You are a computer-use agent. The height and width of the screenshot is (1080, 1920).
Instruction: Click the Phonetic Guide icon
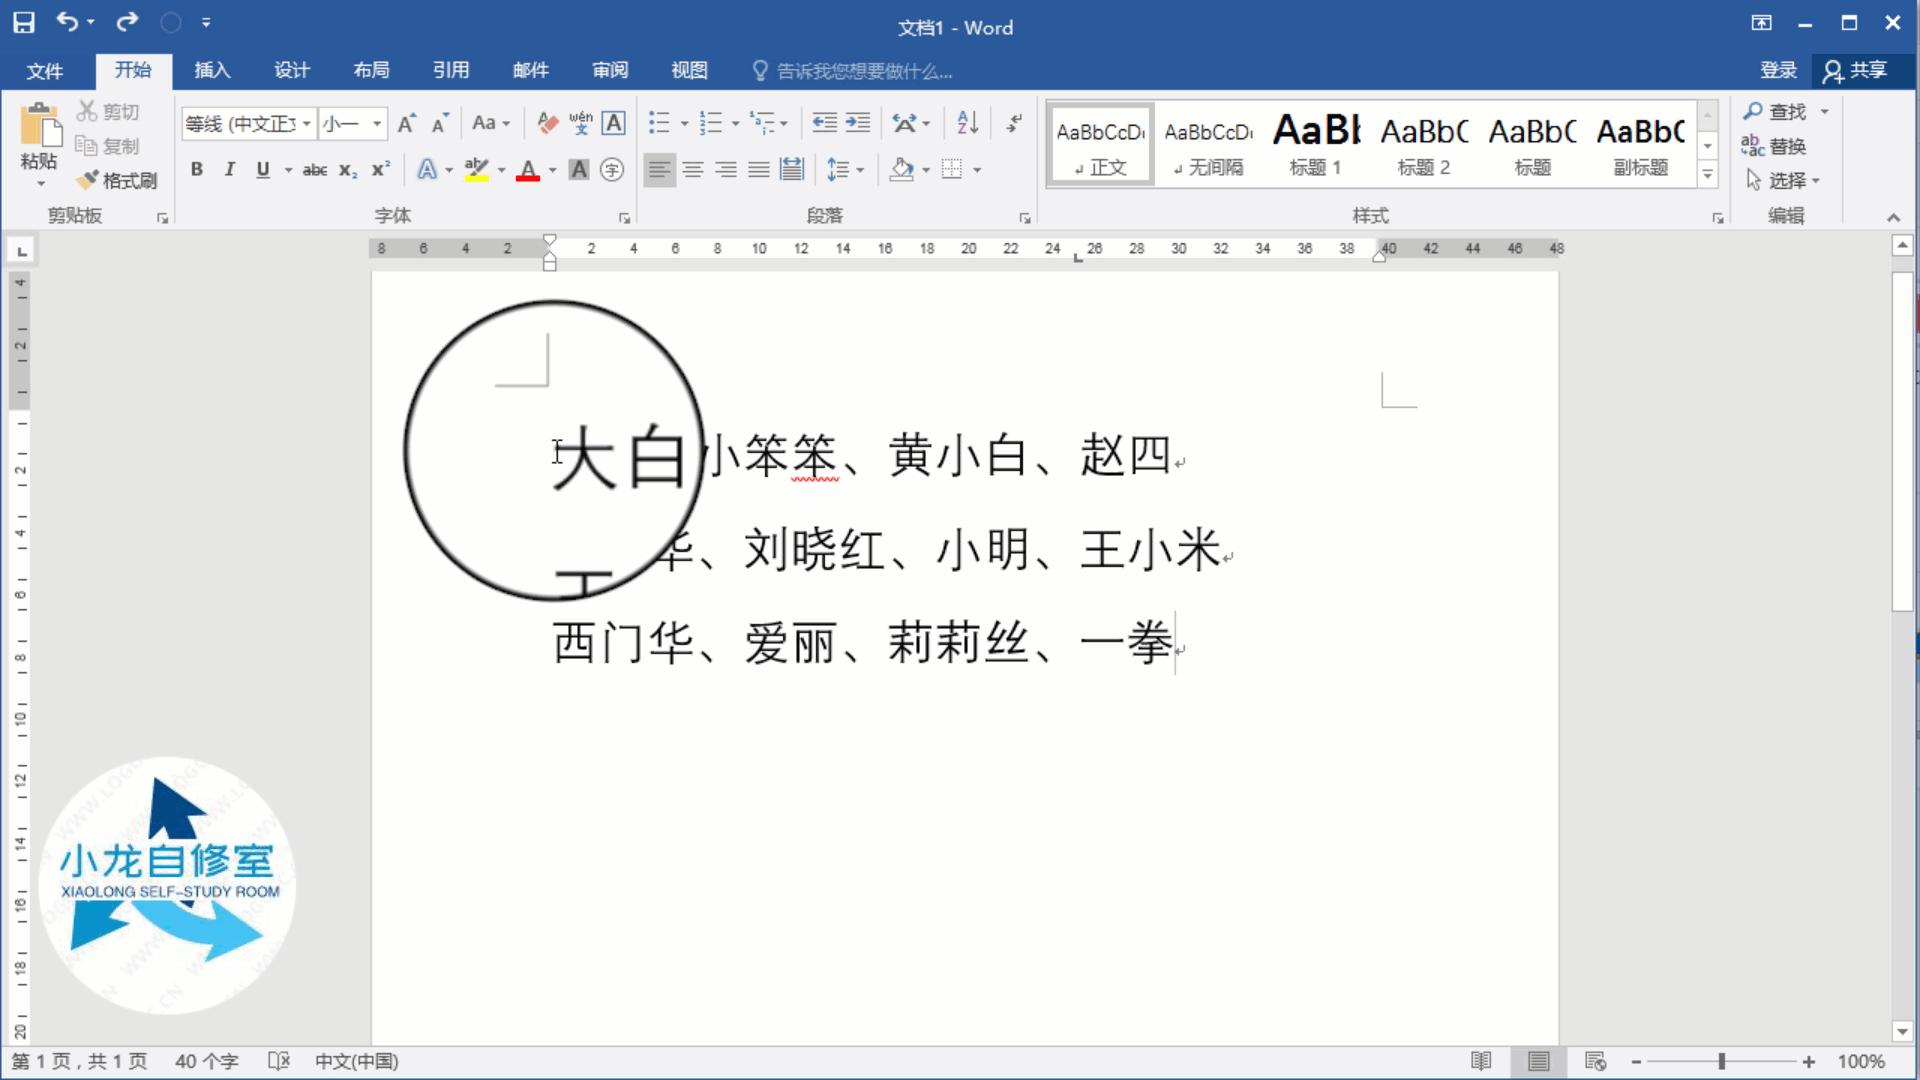click(580, 122)
